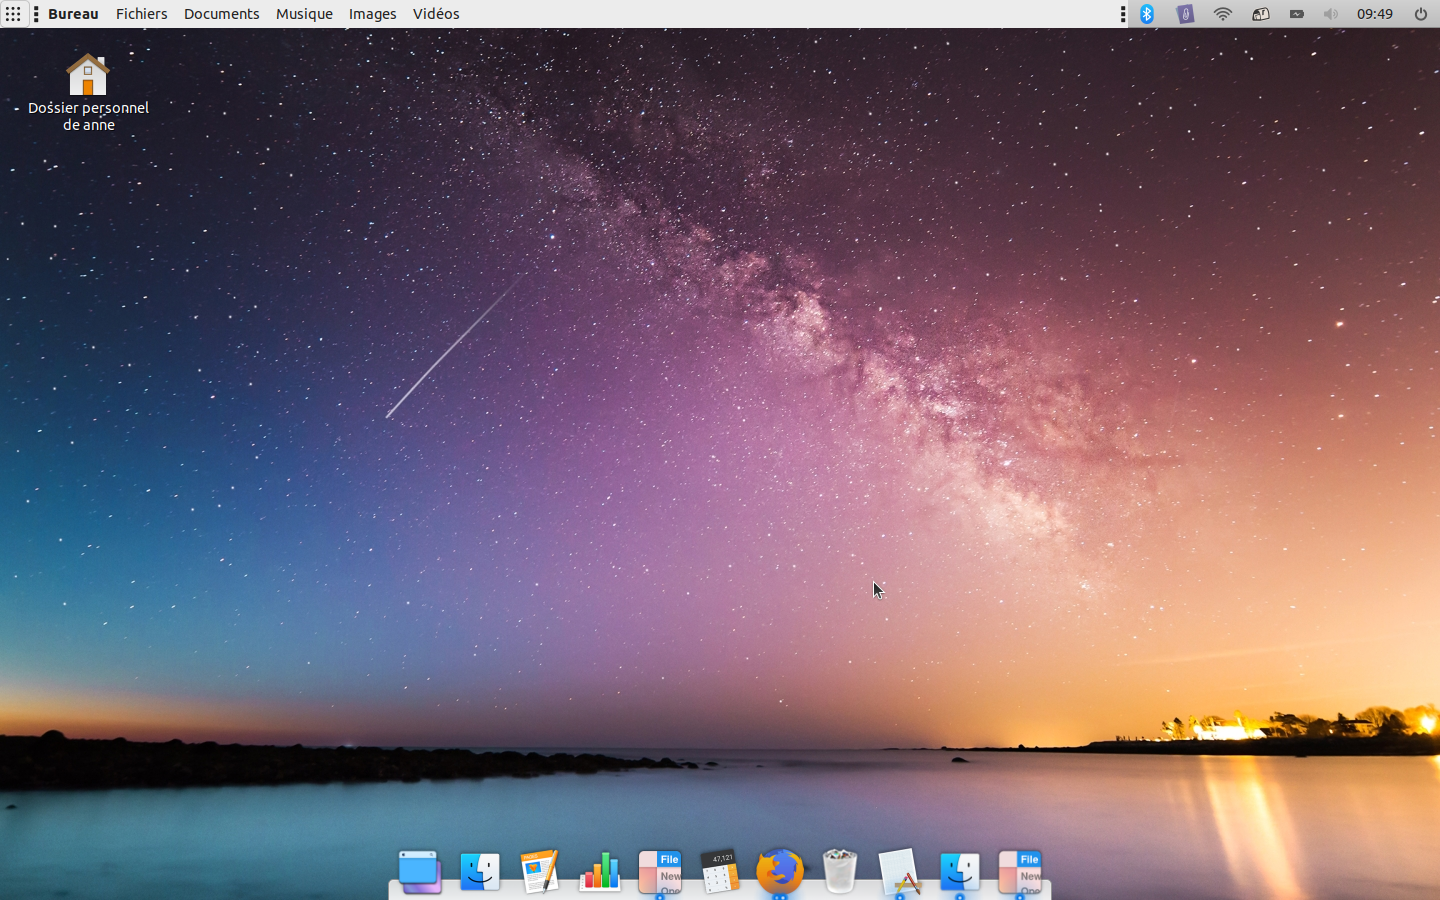Open the power session menu

[1420, 14]
